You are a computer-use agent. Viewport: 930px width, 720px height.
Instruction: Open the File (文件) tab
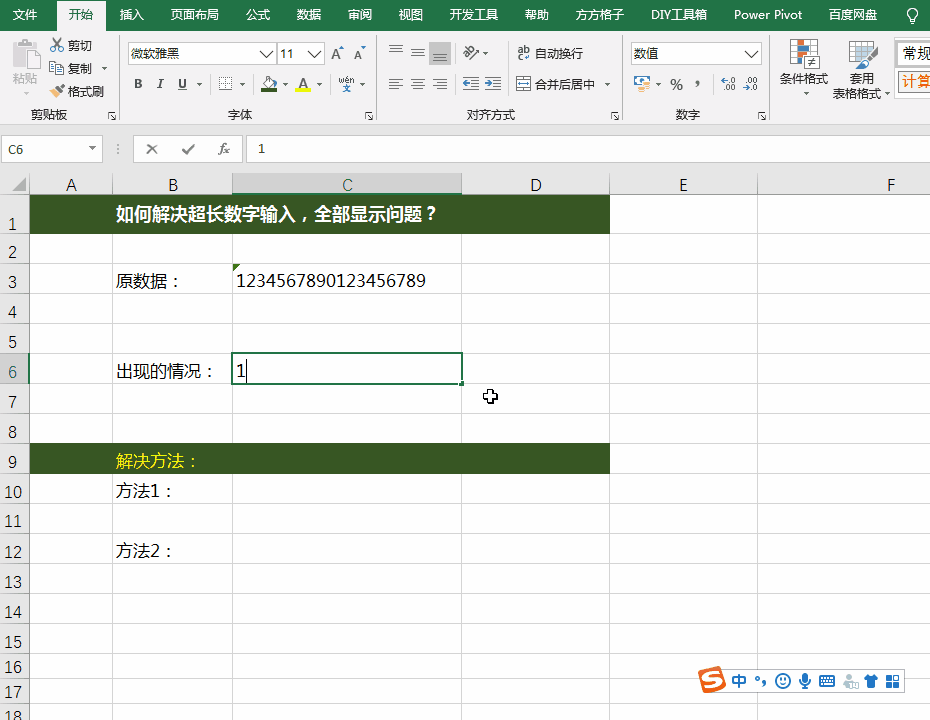click(25, 15)
